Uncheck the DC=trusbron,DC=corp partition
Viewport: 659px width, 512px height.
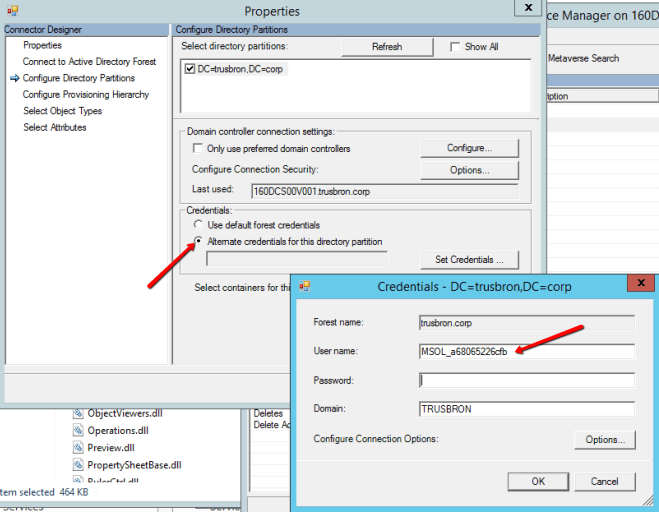(x=190, y=69)
